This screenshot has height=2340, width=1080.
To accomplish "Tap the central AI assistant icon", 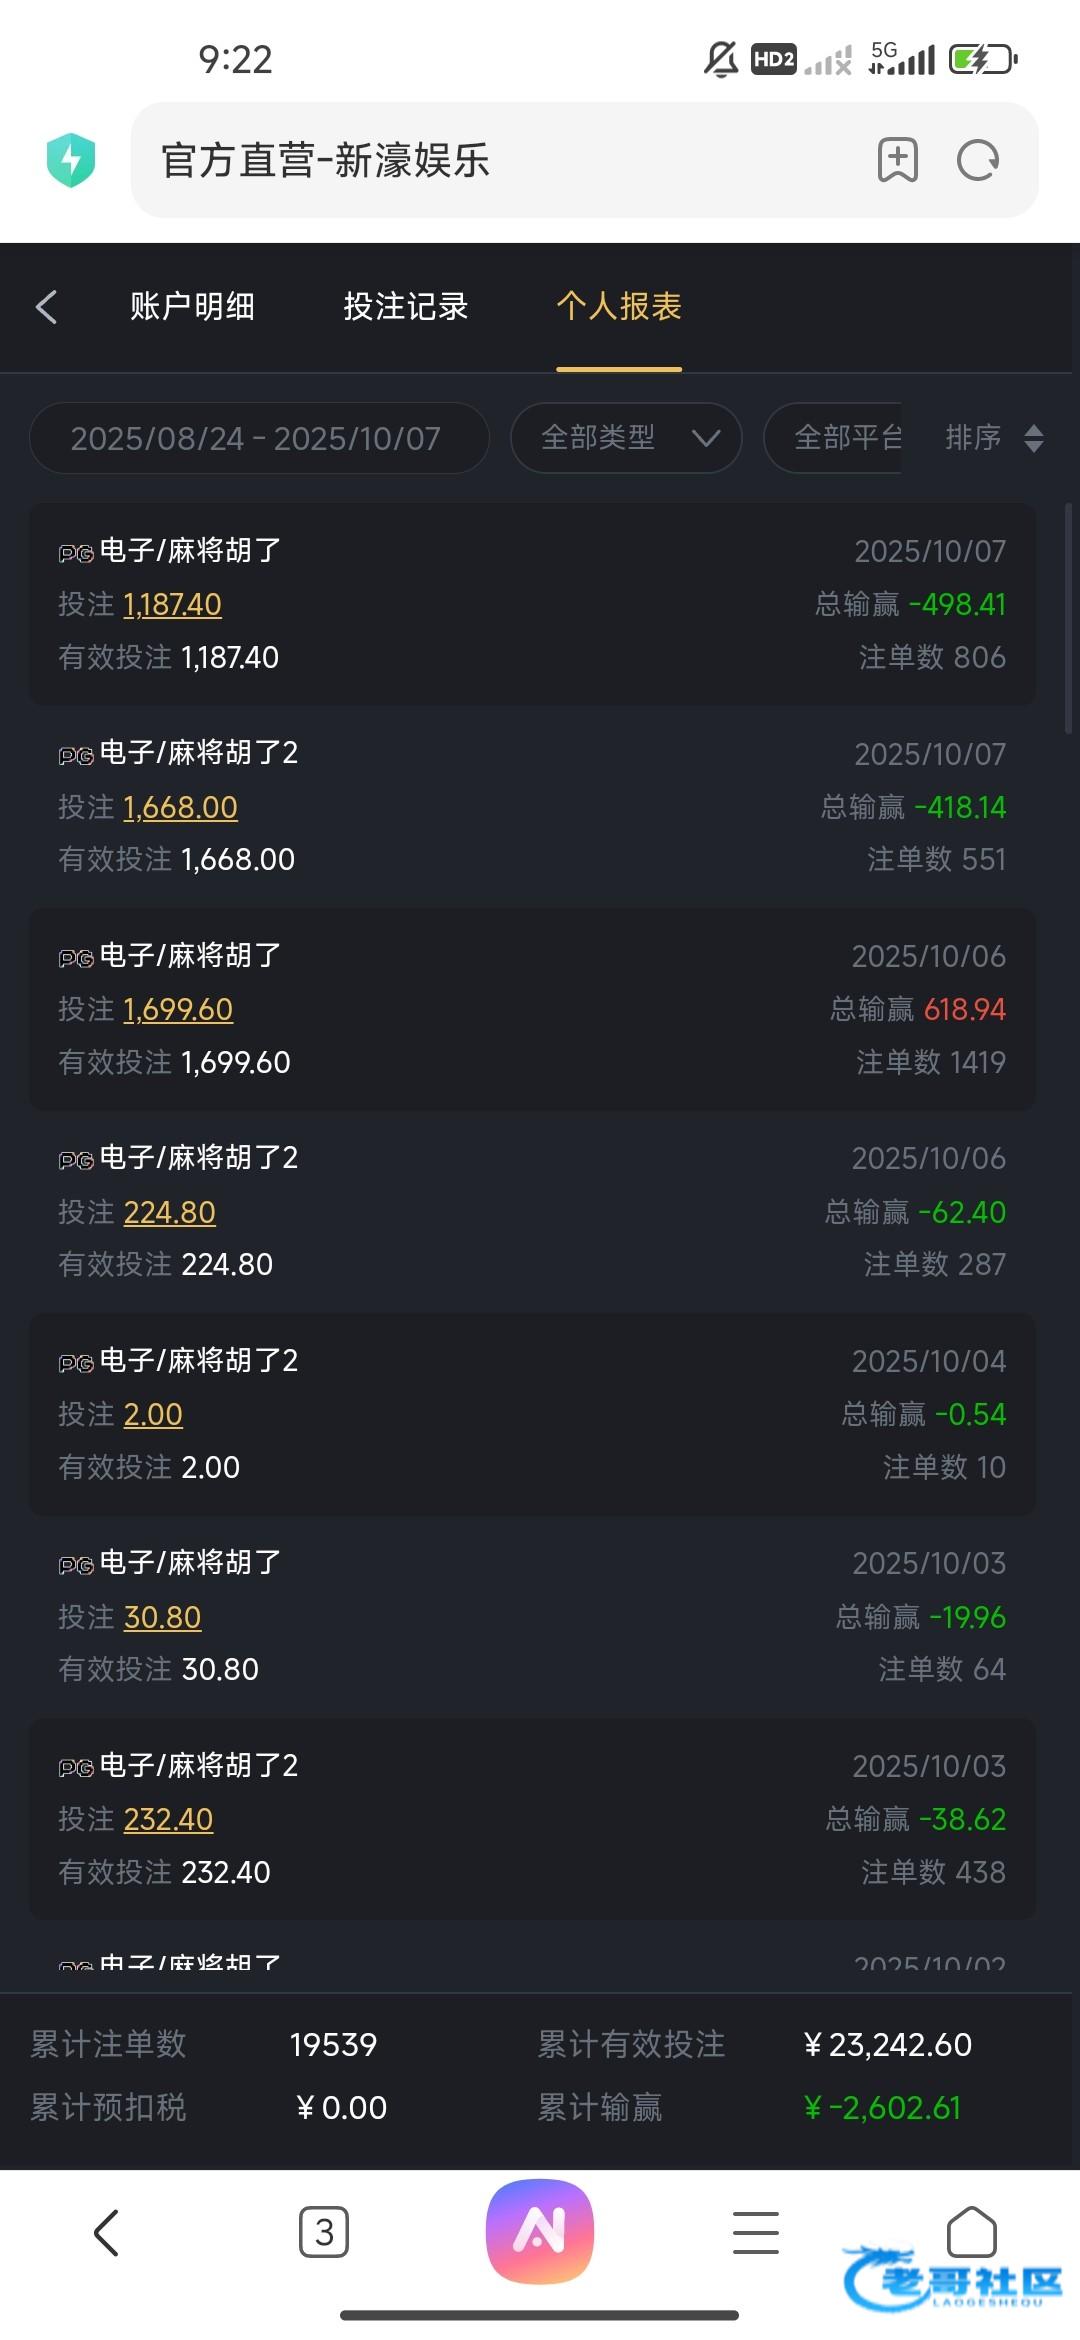I will 540,2231.
